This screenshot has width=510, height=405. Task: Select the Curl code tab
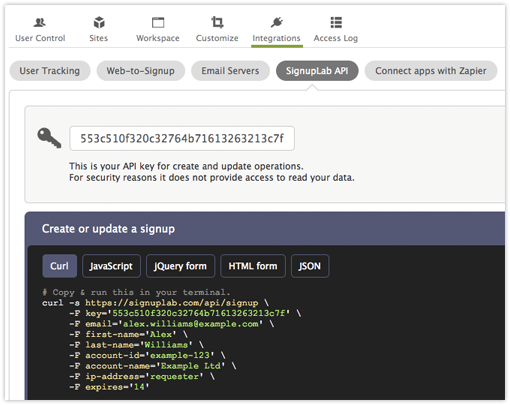60,266
